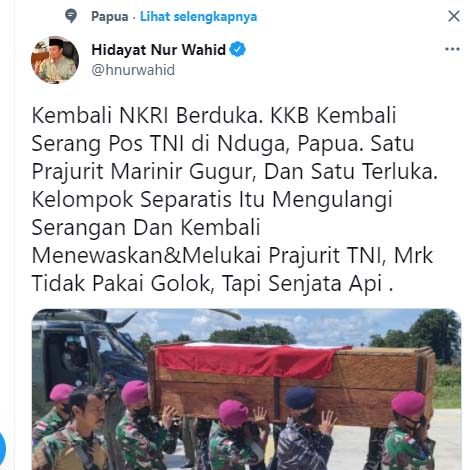Screen dimensions: 472x470
Task: Open the attached funeral photo
Action: coord(246,389)
